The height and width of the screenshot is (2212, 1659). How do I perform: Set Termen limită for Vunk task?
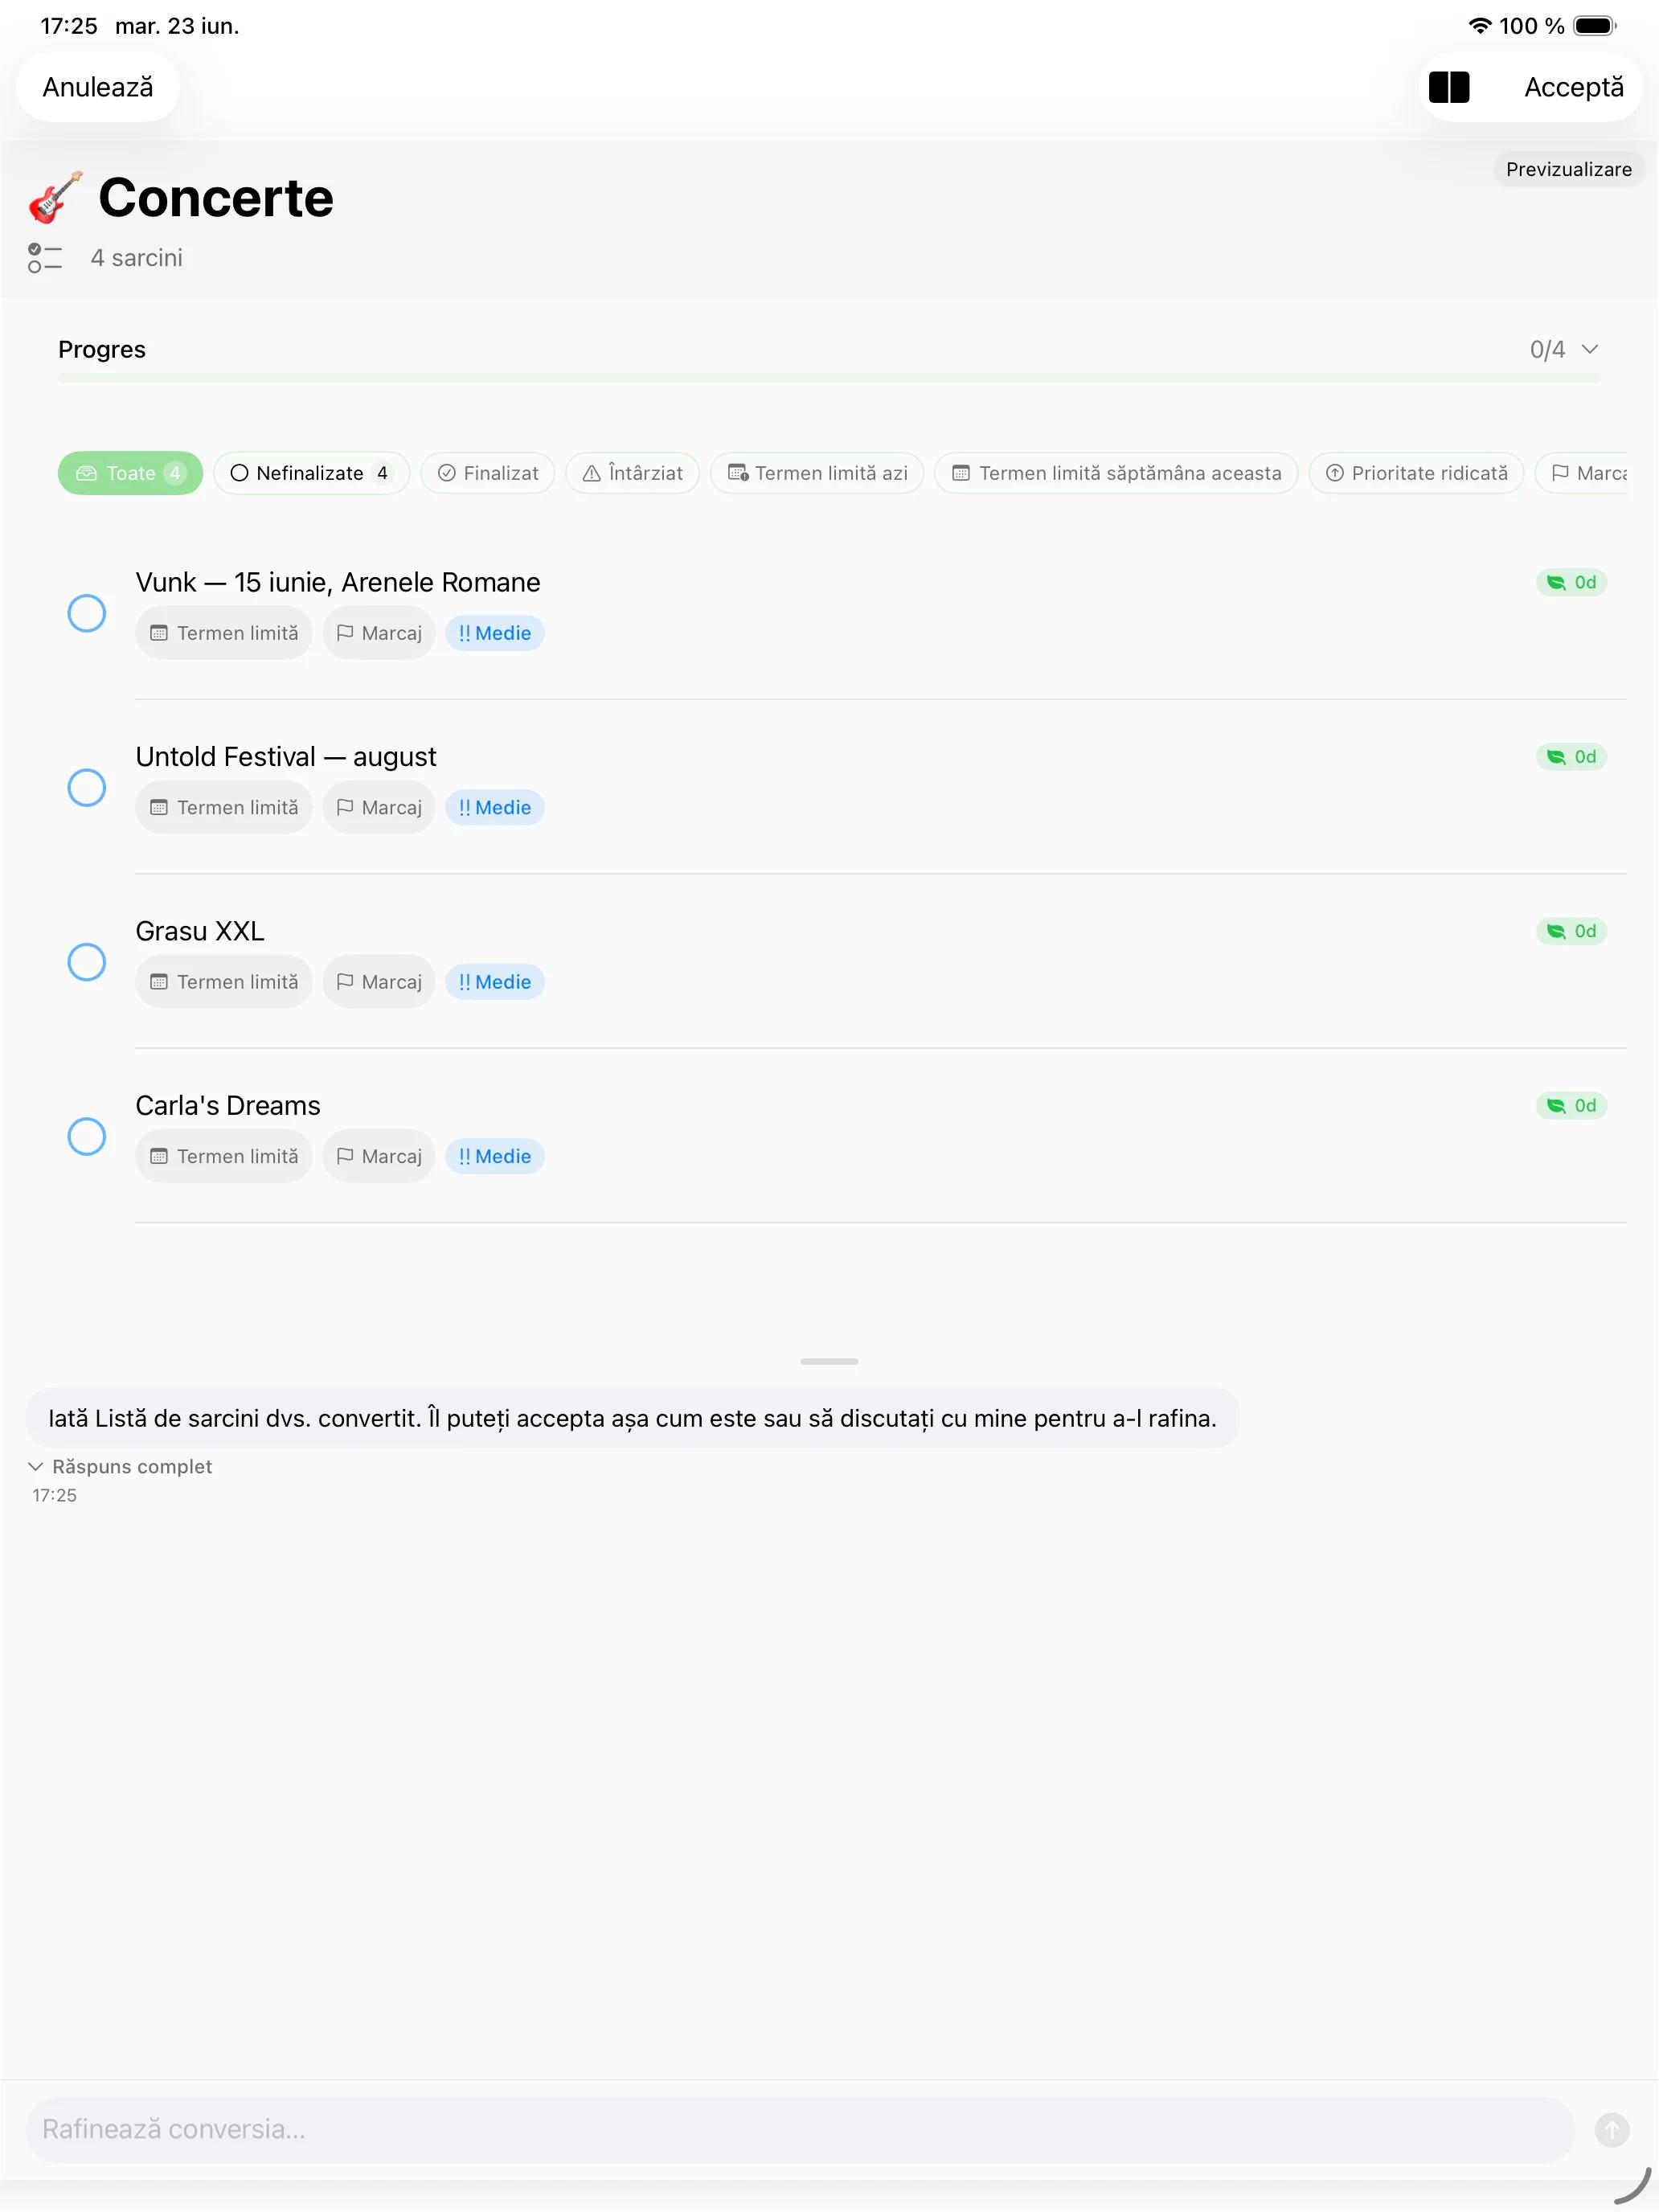tap(224, 633)
